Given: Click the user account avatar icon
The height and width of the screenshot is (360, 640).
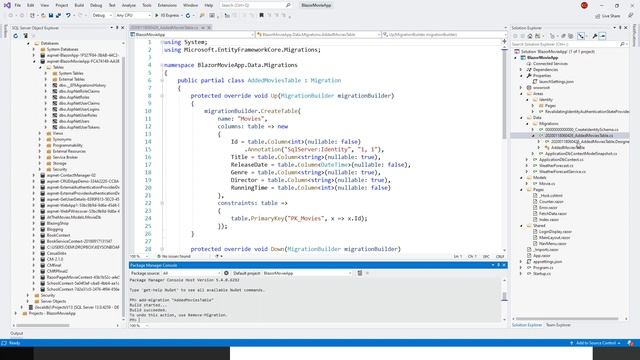Looking at the screenshot, I should (584, 5).
